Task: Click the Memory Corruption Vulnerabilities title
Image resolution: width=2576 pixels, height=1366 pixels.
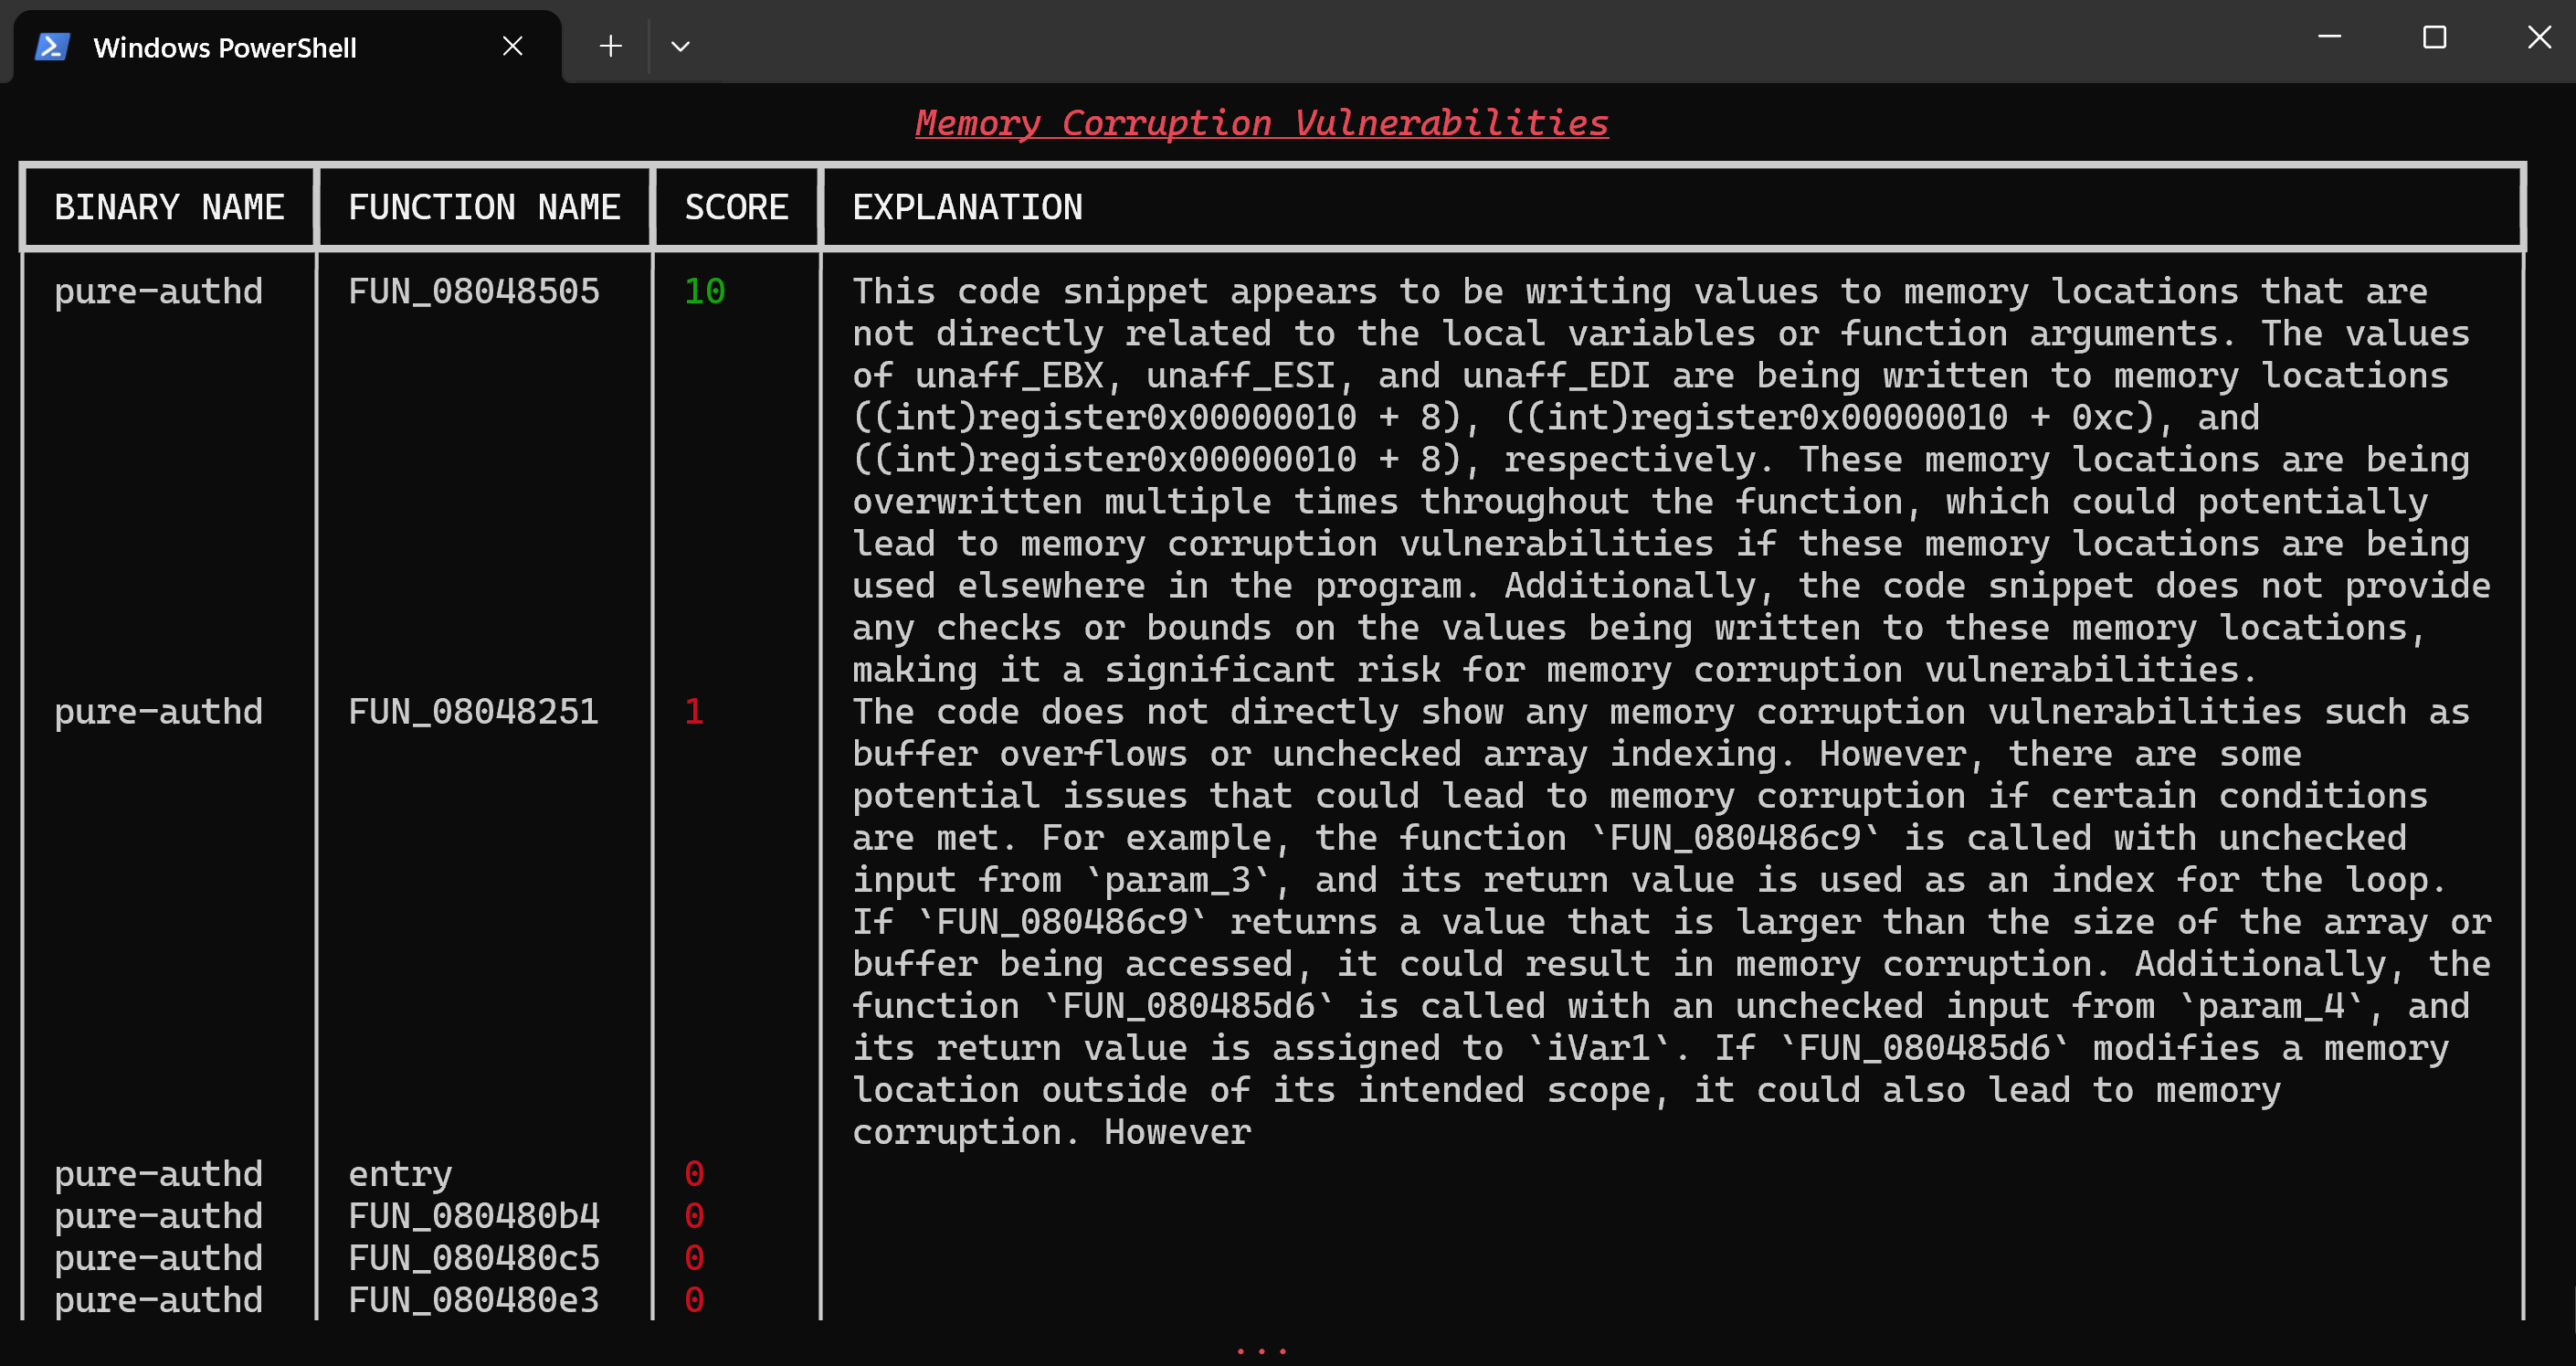Action: point(1261,123)
